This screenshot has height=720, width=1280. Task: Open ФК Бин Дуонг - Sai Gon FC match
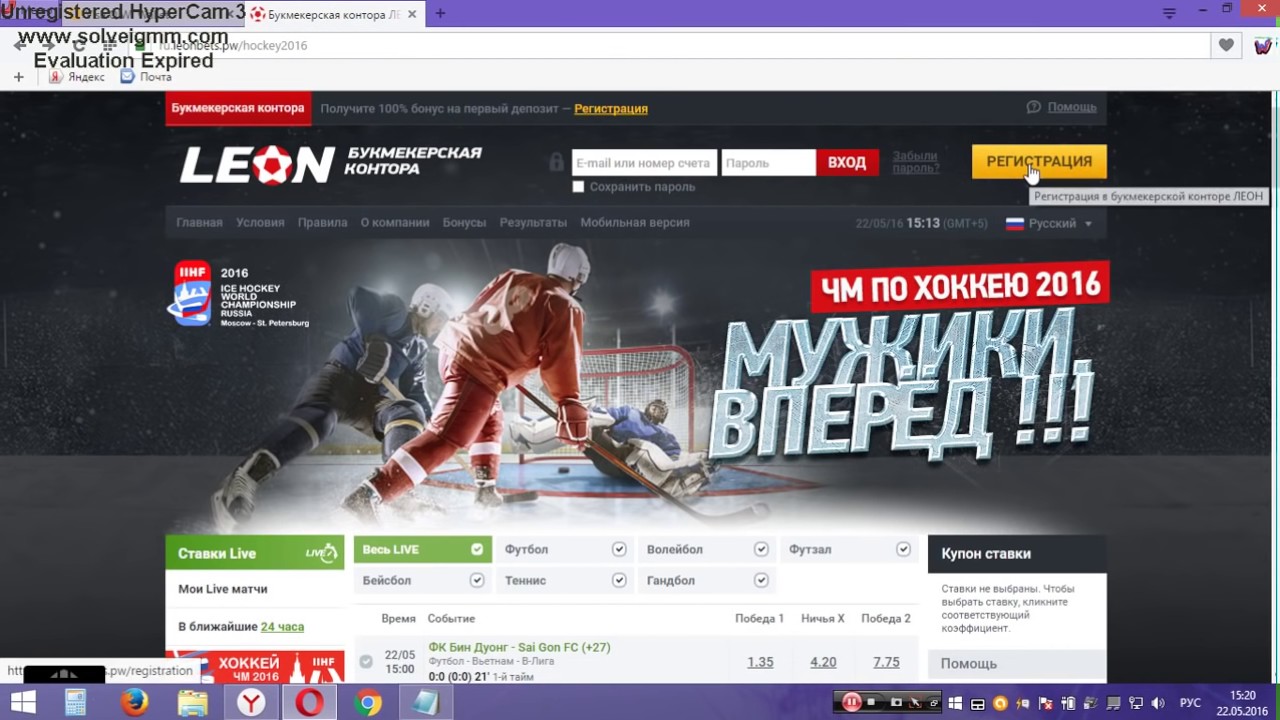tap(519, 647)
